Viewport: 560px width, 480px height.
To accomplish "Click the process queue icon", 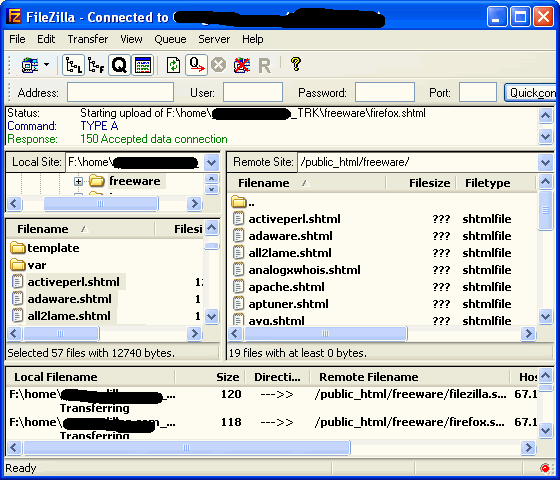I will 196,65.
